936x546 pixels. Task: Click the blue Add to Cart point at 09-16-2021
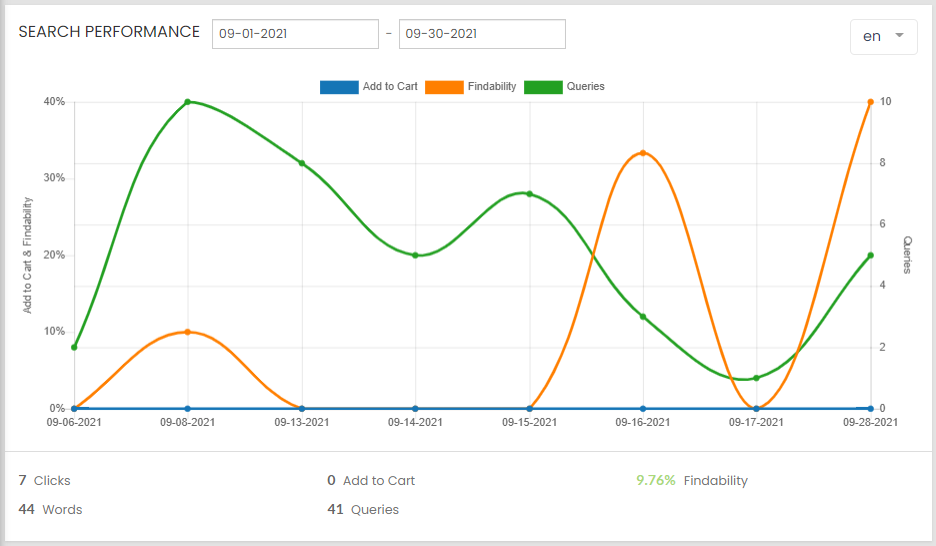tap(643, 409)
